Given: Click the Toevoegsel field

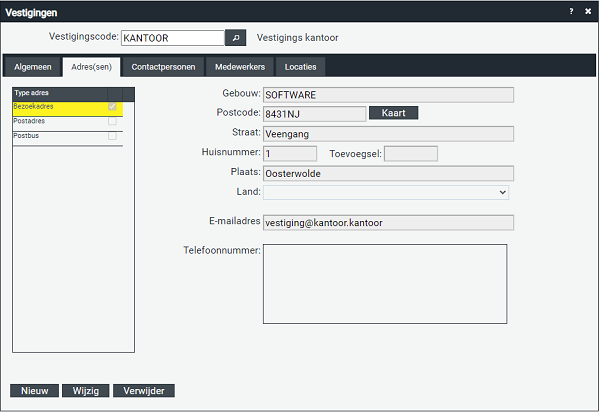Looking at the screenshot, I should 411,154.
